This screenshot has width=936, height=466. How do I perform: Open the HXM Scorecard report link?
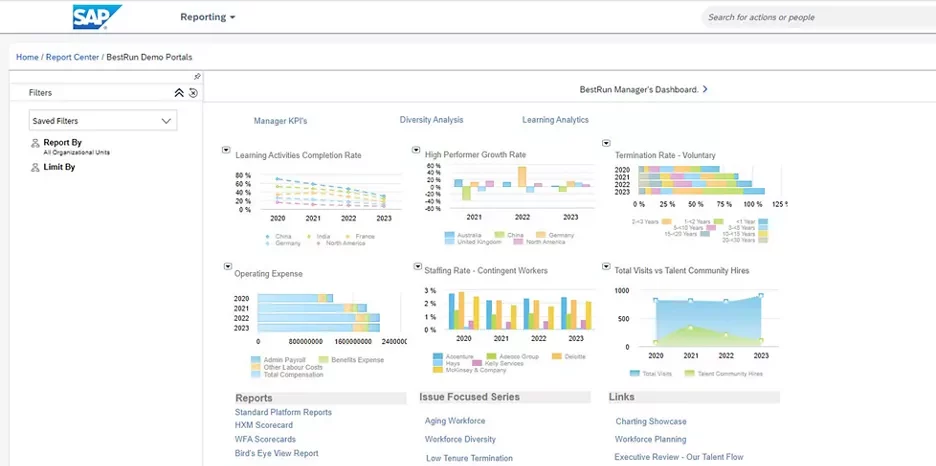tap(264, 426)
